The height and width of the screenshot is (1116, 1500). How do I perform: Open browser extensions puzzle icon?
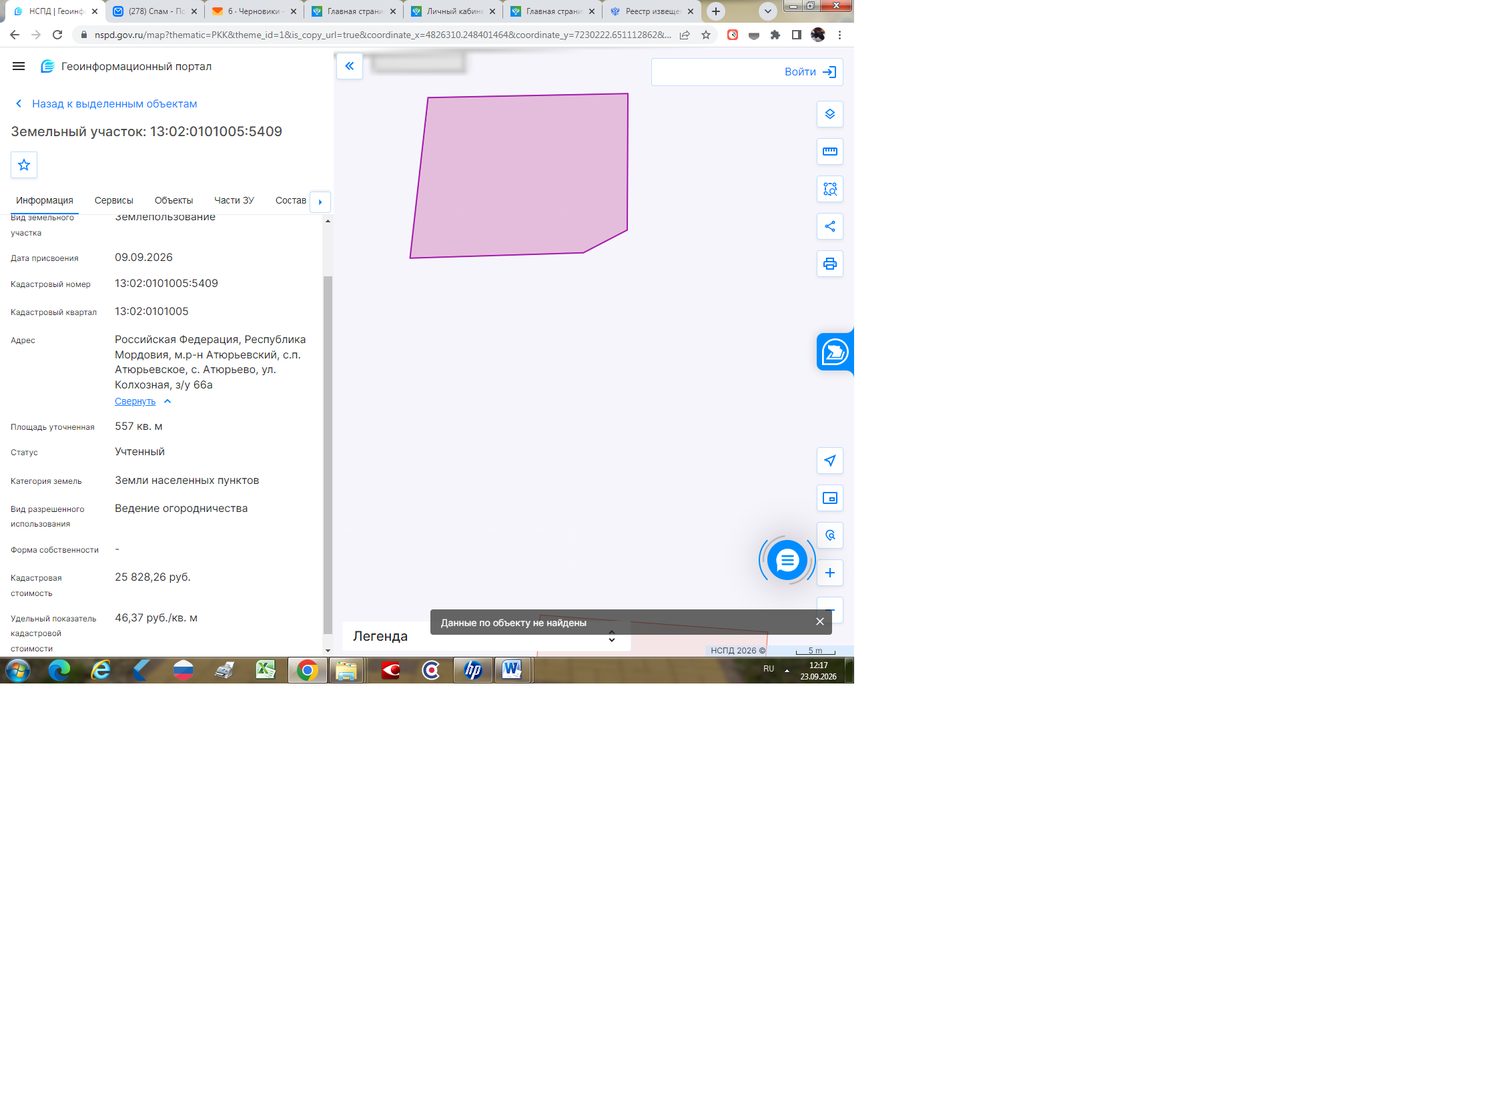(775, 35)
